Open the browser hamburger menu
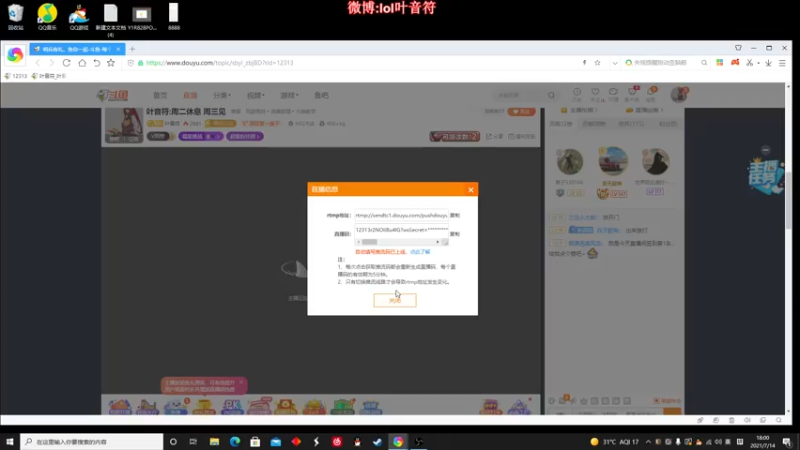 pos(782,63)
